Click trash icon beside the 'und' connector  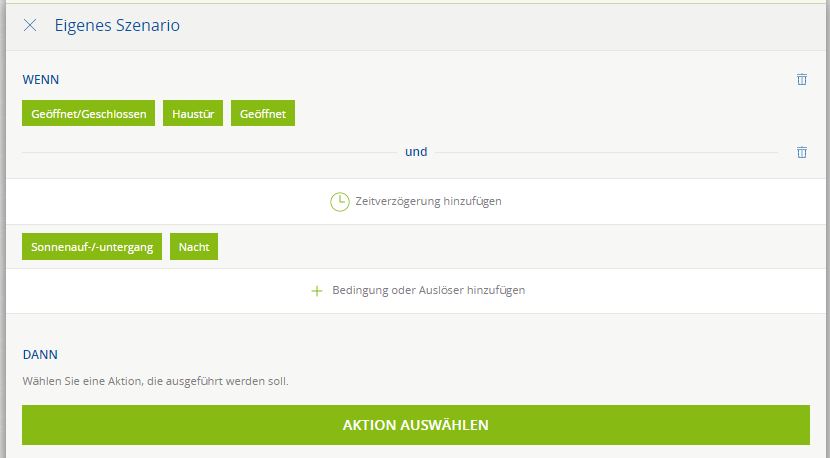801,152
